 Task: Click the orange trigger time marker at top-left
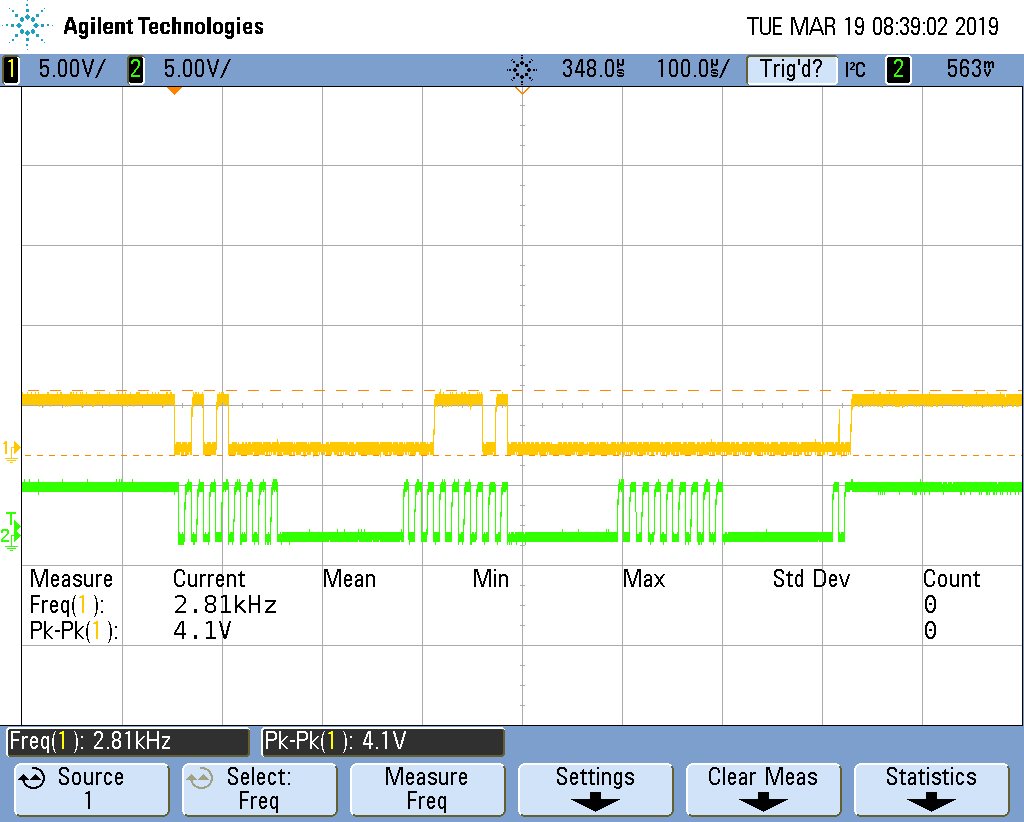pyautogui.click(x=174, y=91)
